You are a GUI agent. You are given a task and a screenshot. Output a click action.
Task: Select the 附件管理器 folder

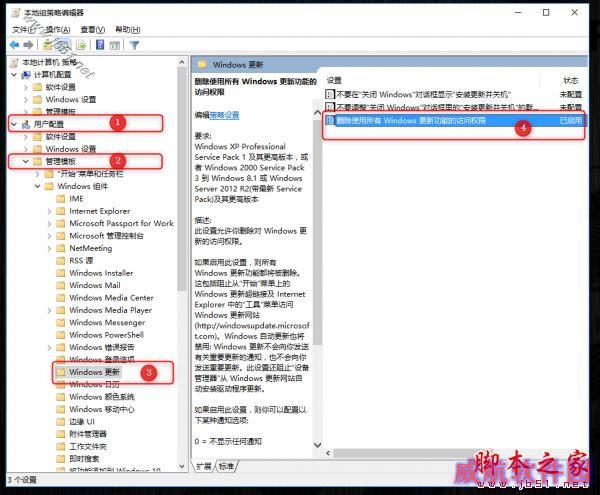tap(88, 434)
